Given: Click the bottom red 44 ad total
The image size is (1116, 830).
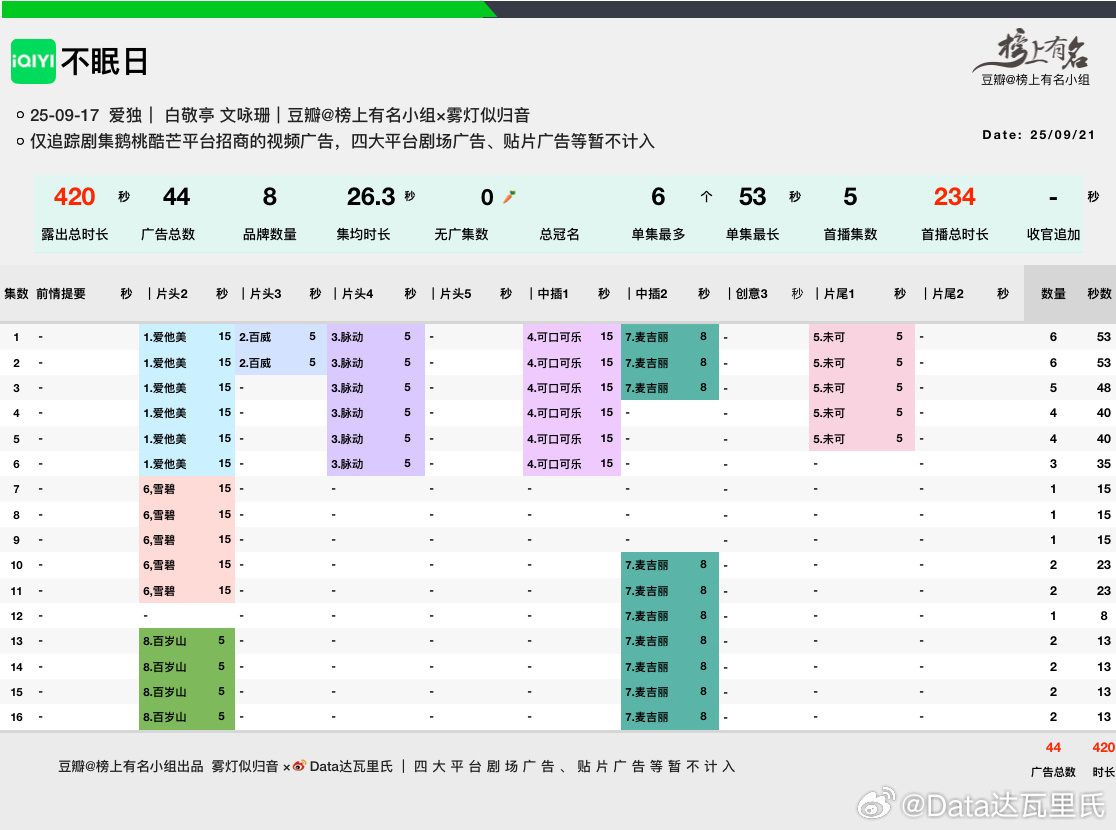Looking at the screenshot, I should point(1053,747).
